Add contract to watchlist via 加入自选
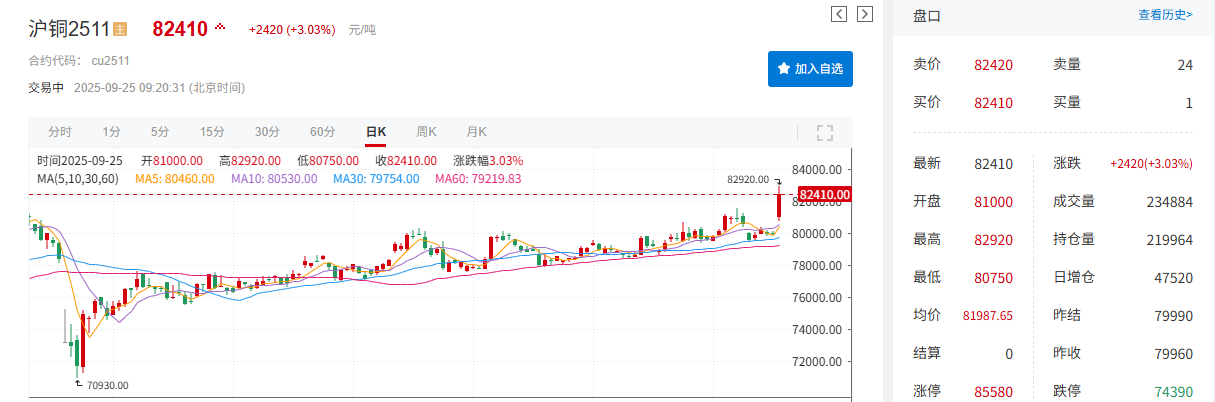The image size is (1215, 402). point(810,69)
